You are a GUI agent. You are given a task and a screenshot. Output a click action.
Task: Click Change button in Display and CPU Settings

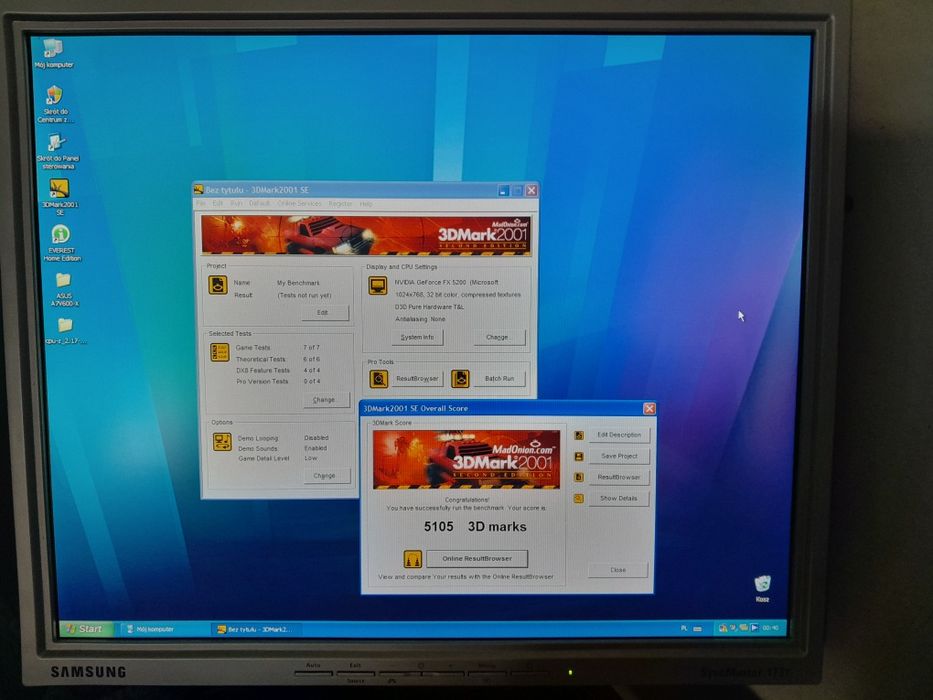pyautogui.click(x=499, y=337)
